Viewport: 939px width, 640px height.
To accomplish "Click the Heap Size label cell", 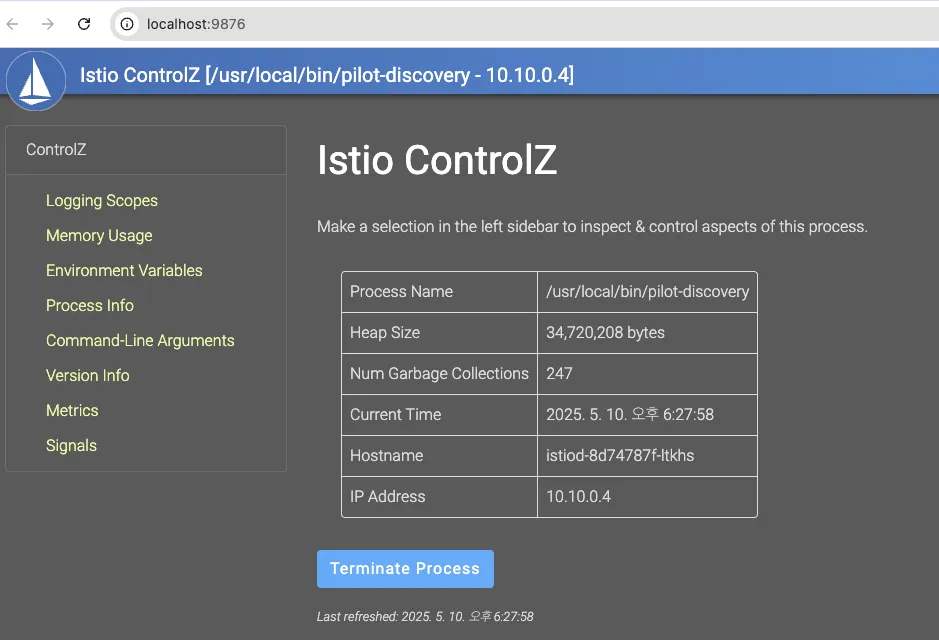I will point(439,332).
